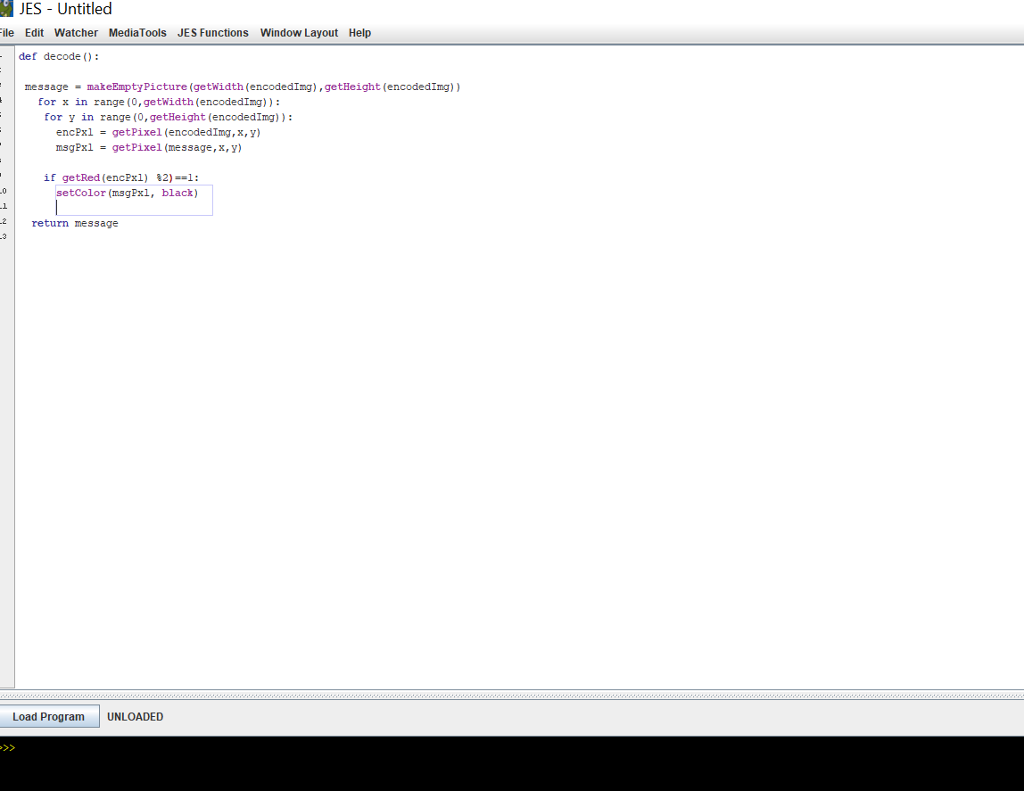Open the Edit menu
This screenshot has width=1024, height=791.
point(34,32)
